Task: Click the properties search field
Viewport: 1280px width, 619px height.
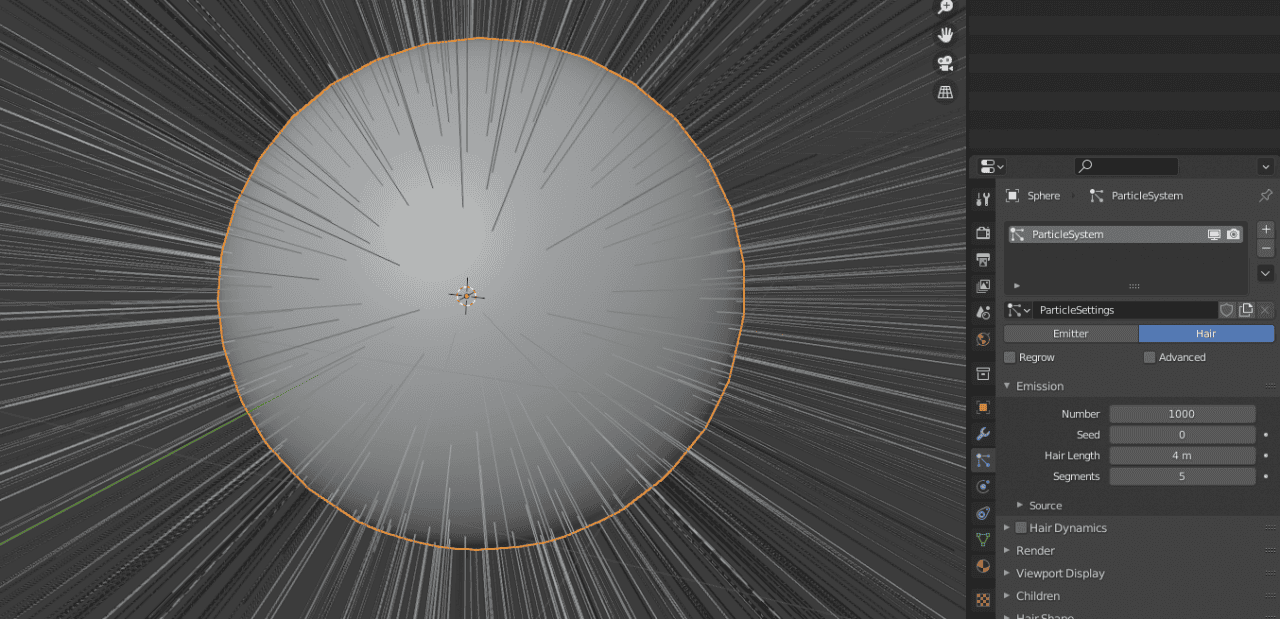Action: (1127, 166)
